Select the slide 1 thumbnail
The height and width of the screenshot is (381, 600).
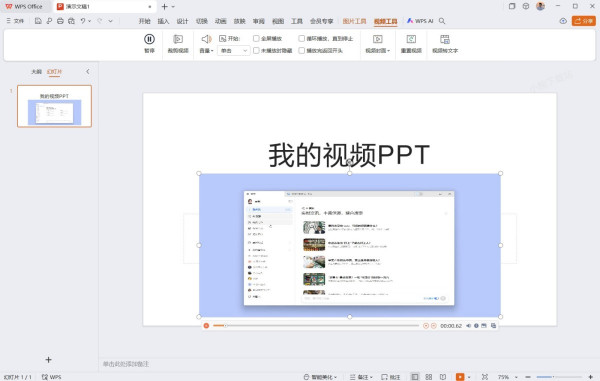click(54, 106)
